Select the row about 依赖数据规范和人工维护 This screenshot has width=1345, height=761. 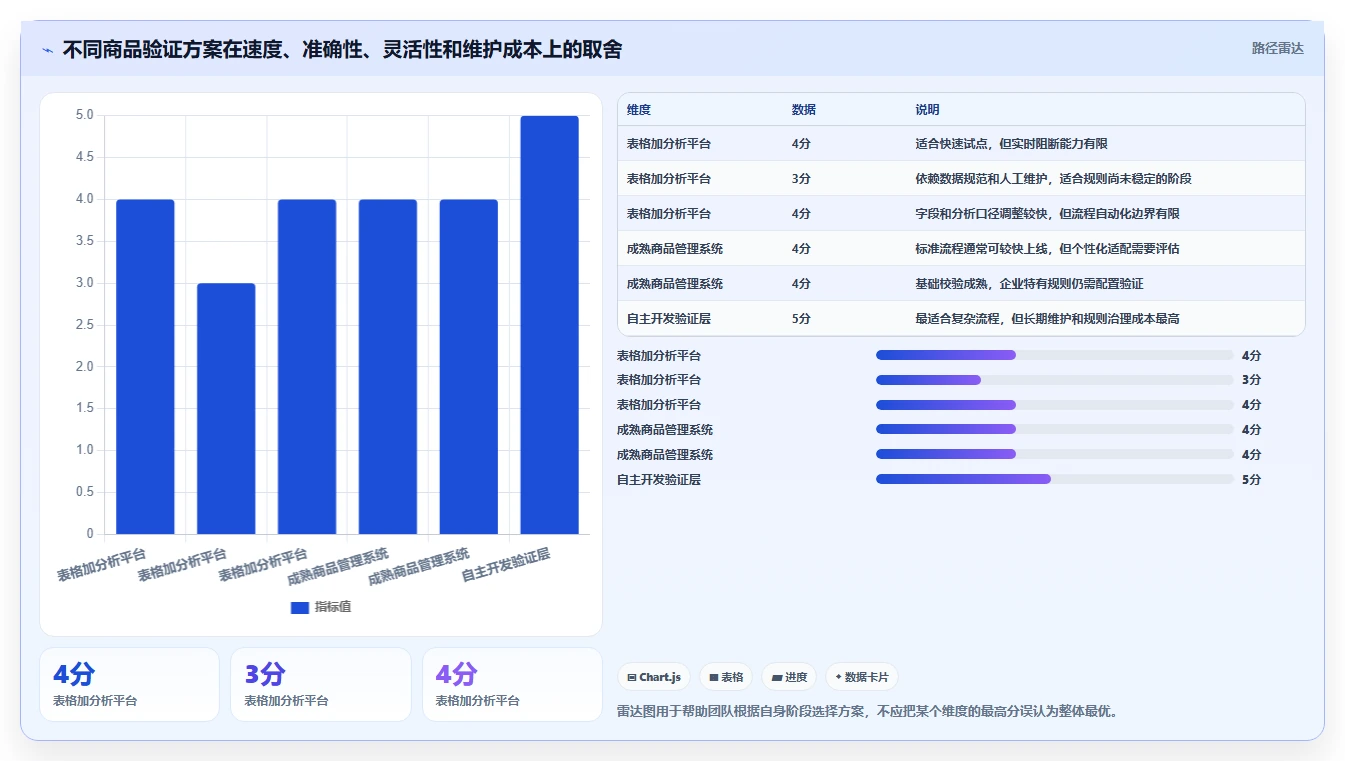961,179
